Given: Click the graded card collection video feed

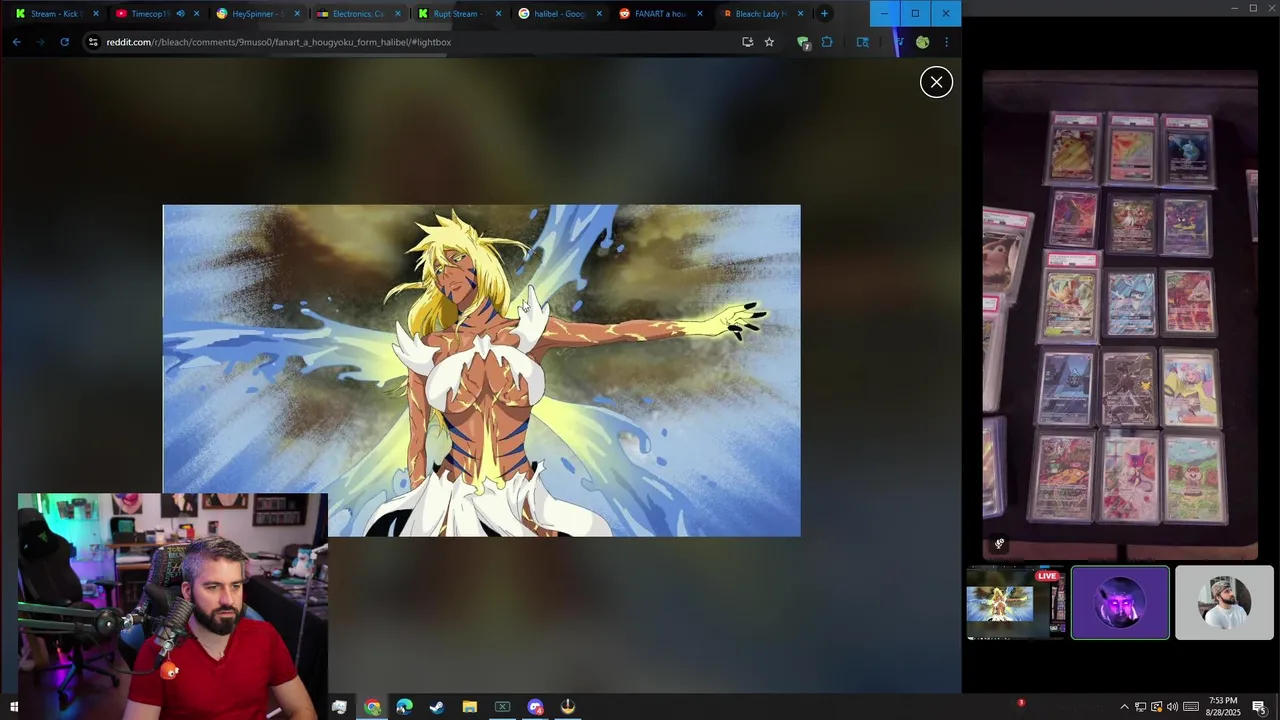Looking at the screenshot, I should [x=1120, y=315].
